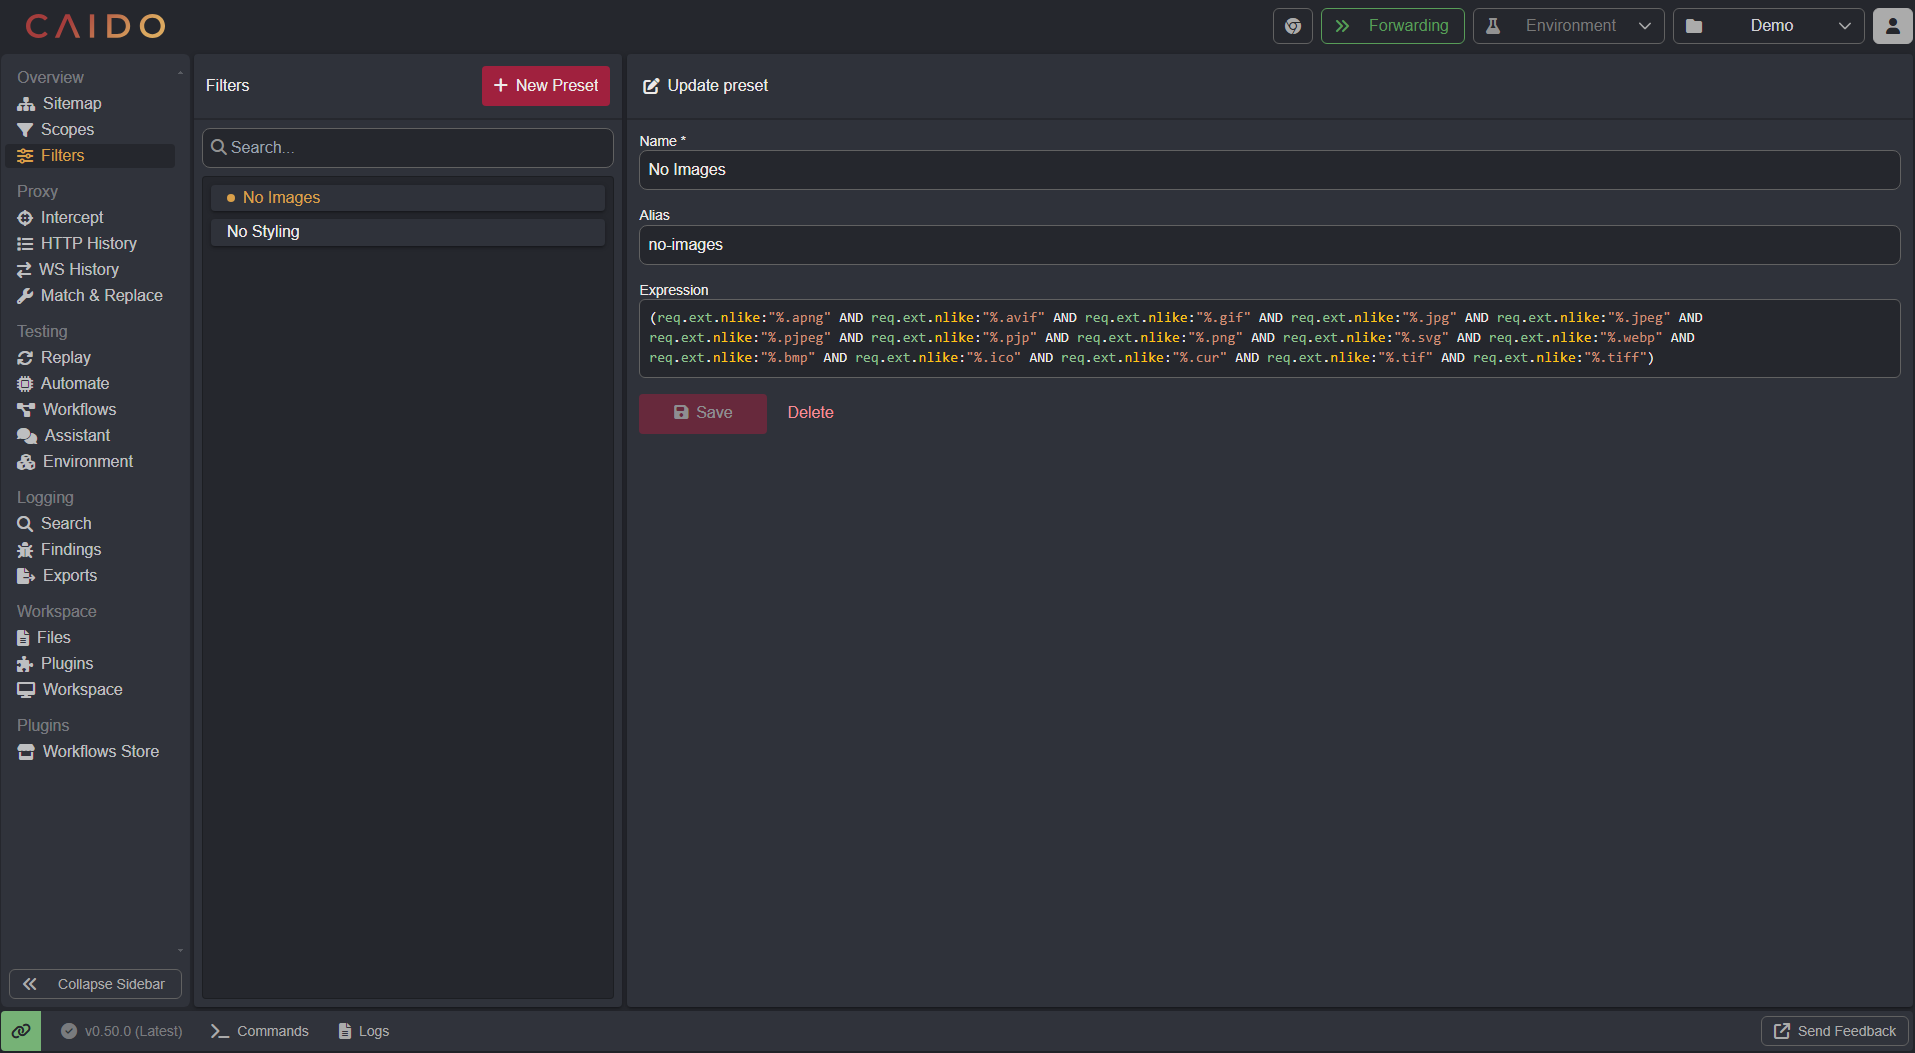This screenshot has width=1915, height=1053.
Task: Click the filter presets Search field
Action: [408, 148]
